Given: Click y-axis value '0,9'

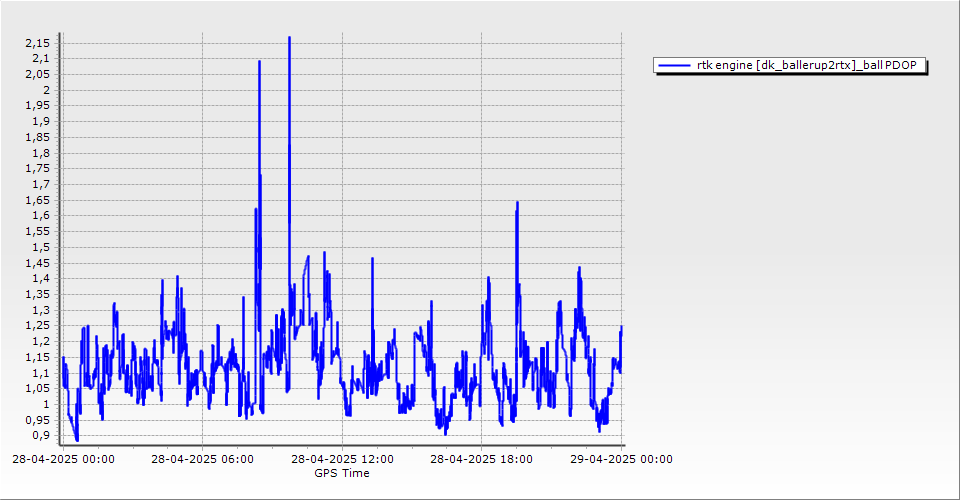Looking at the screenshot, I should [x=41, y=436].
